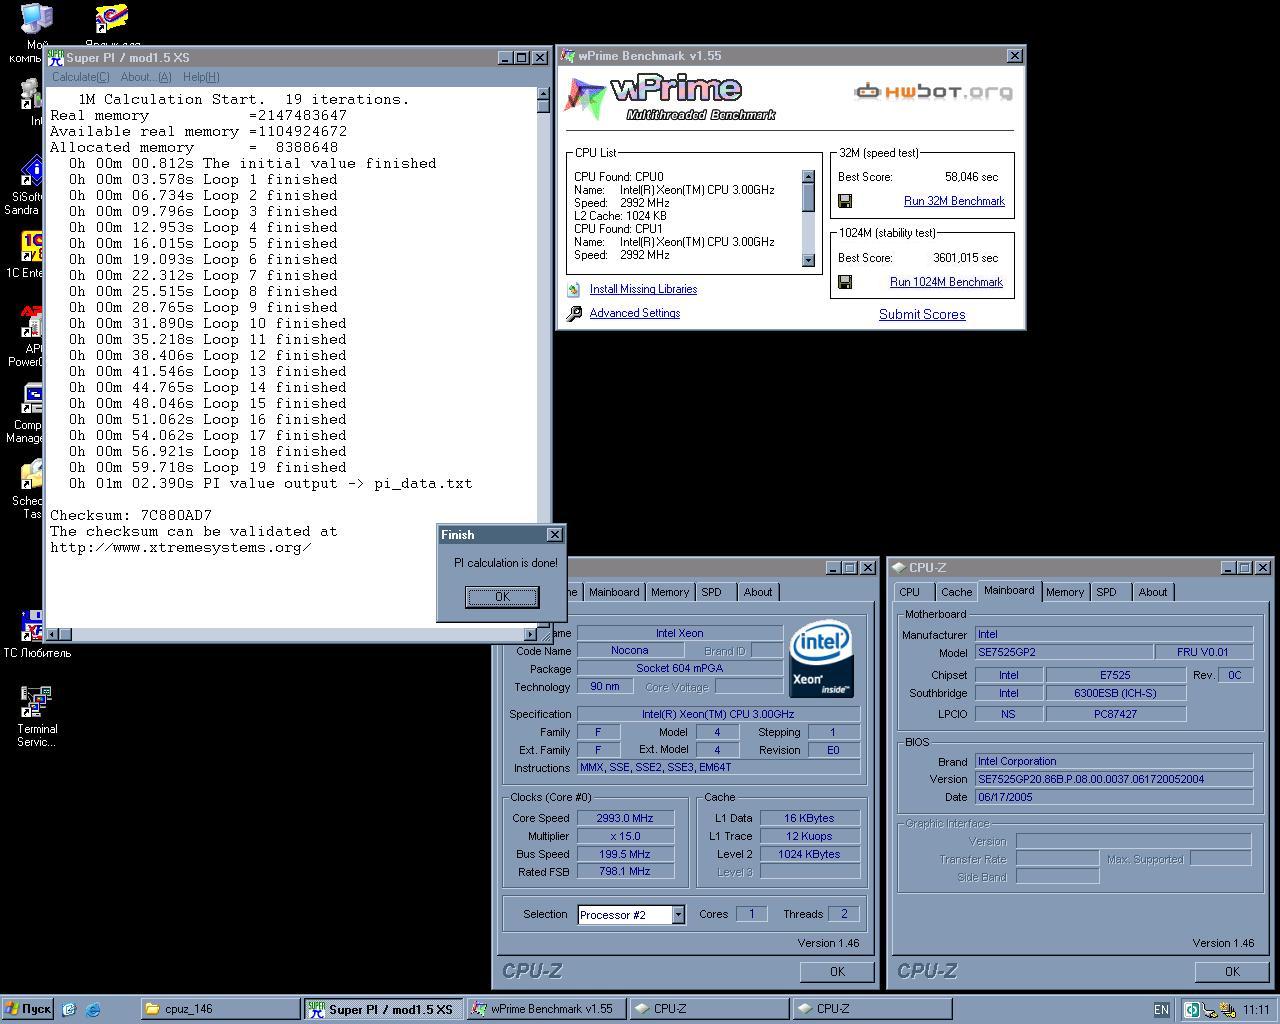Click OK in the right CPU-Z window

[x=1232, y=971]
